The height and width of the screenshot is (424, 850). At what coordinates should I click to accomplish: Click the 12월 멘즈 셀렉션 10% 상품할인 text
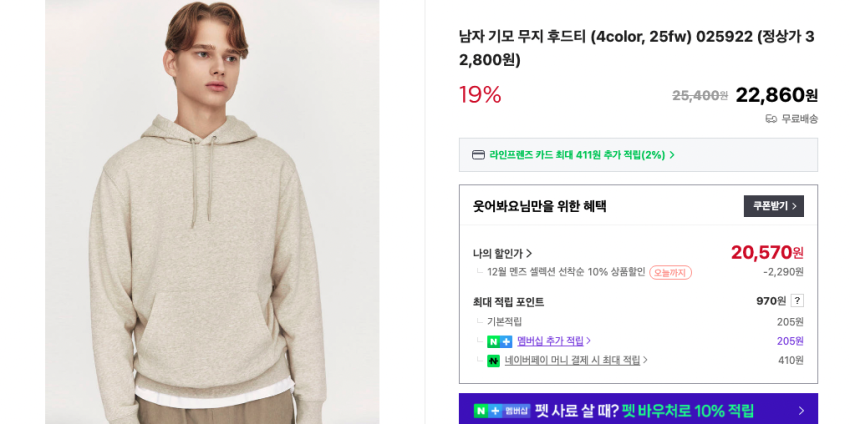(566, 273)
